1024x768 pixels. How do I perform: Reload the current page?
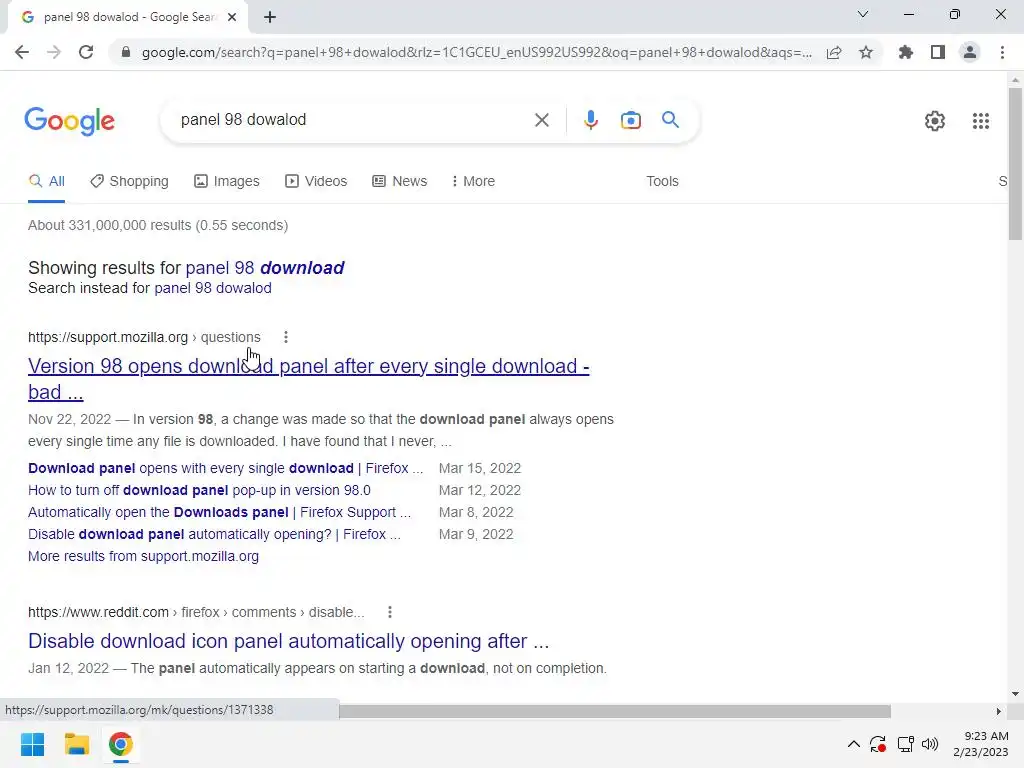pos(86,52)
